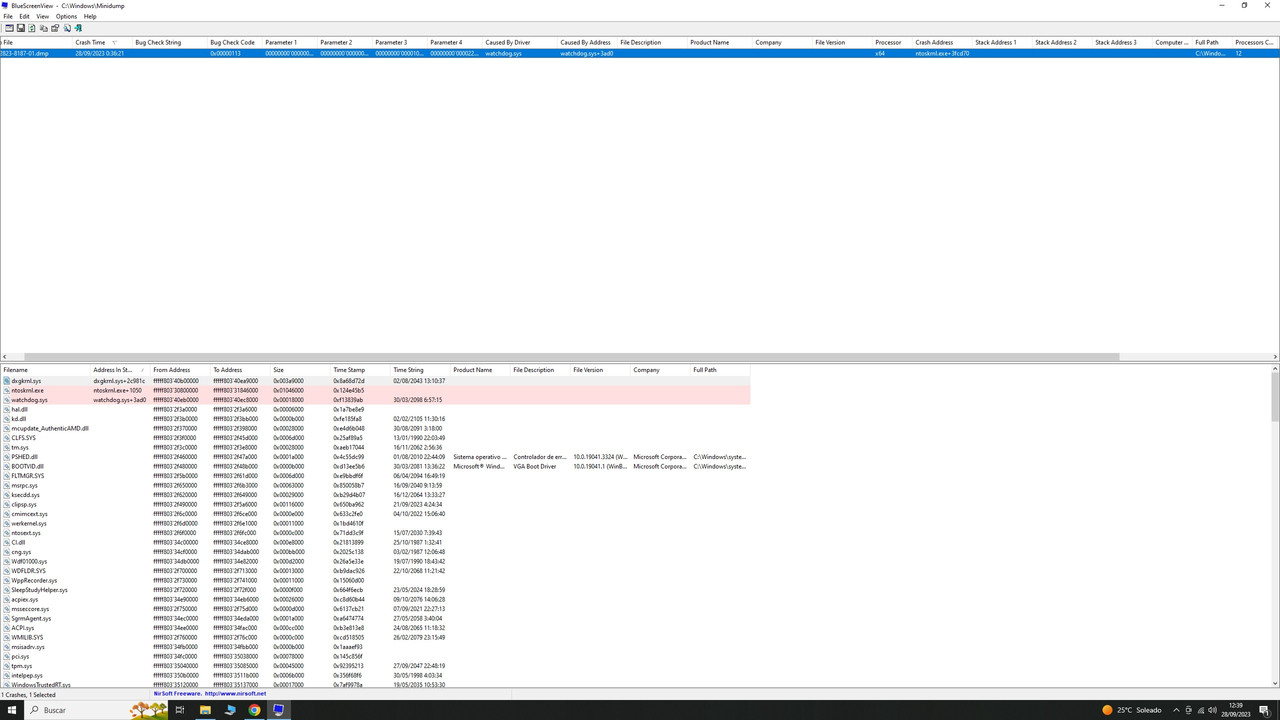Viewport: 1280px width, 720px height.
Task: Open the www.nirsoft.net link in status bar
Action: point(235,694)
